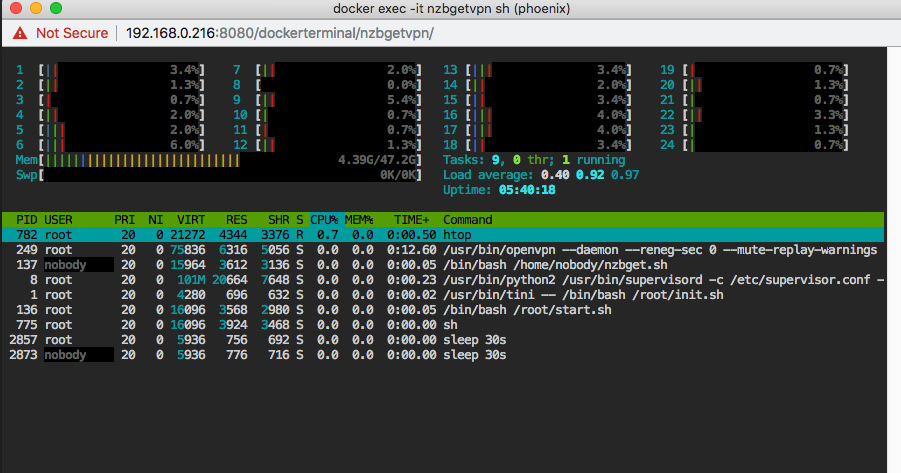
Task: Click the 0:12.60 time value of openvpn
Action: coord(411,249)
